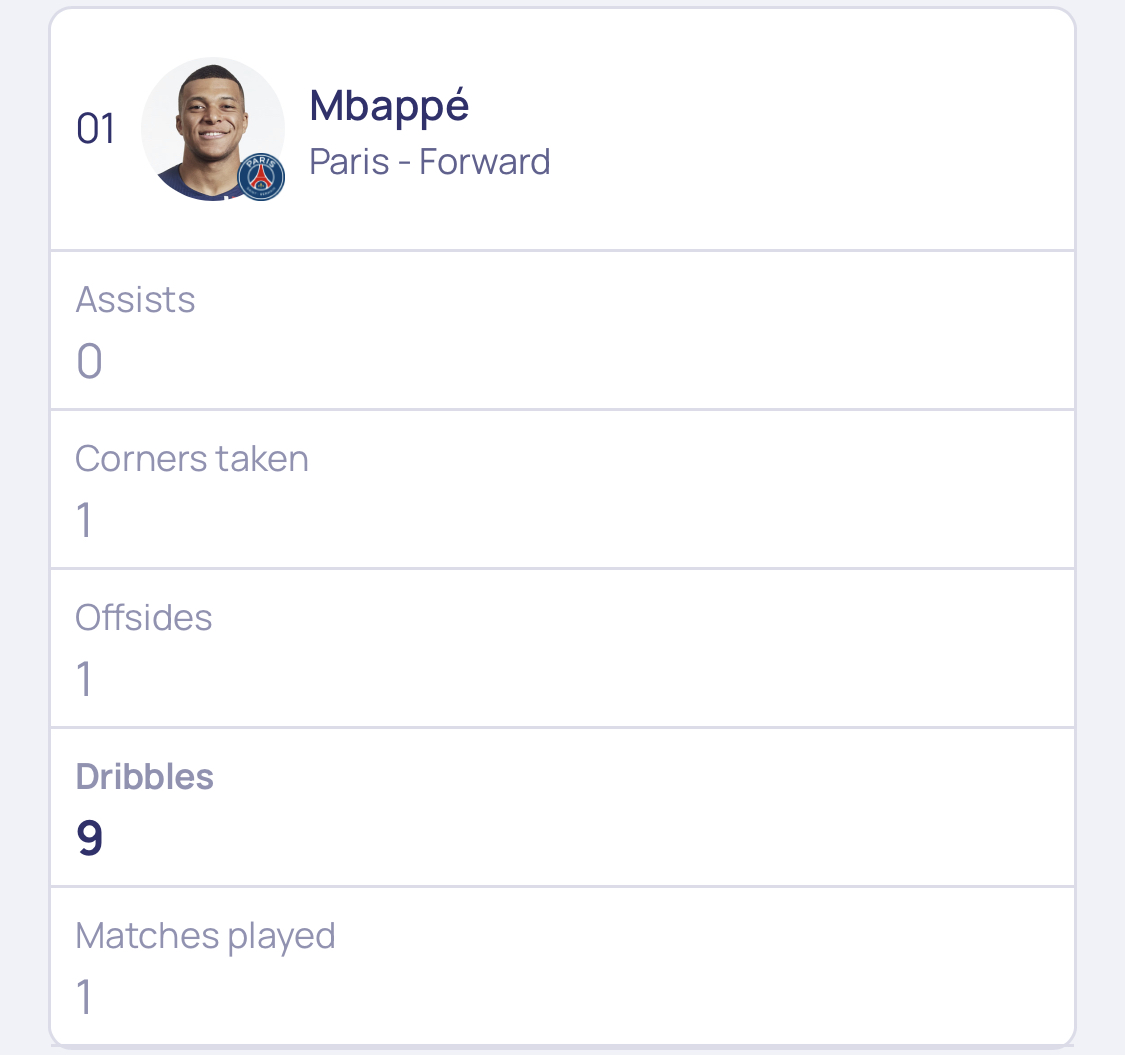Select the bold Dribbles label
Viewport: 1125px width, 1055px height.
[x=144, y=777]
